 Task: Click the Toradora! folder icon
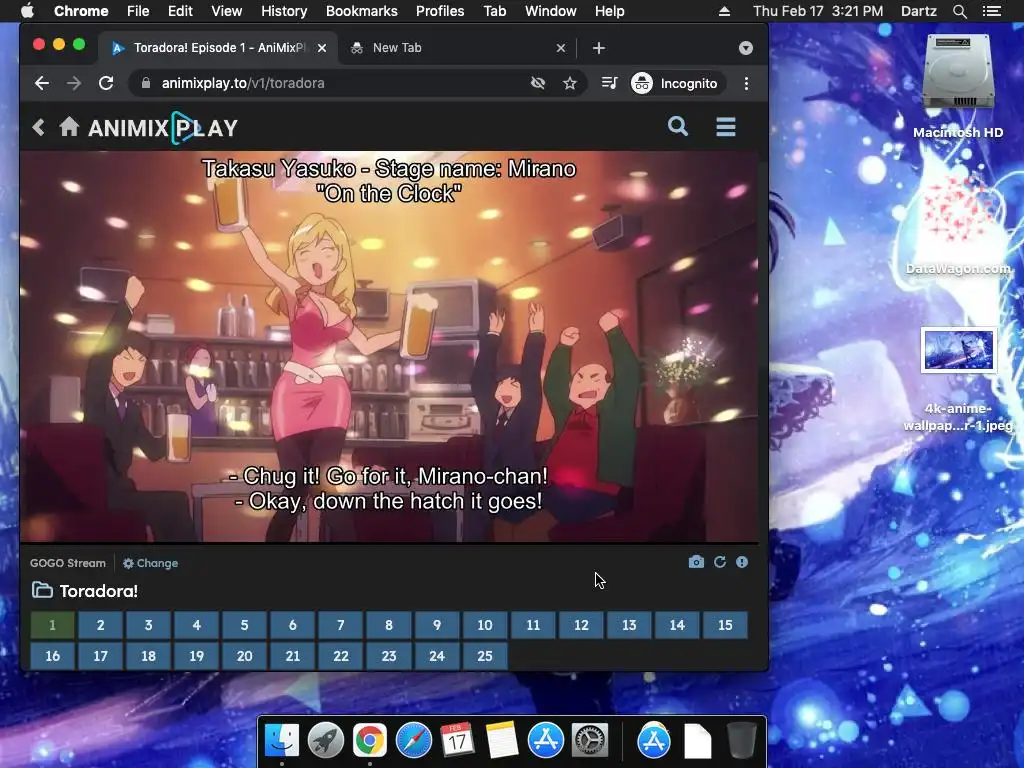click(x=42, y=590)
